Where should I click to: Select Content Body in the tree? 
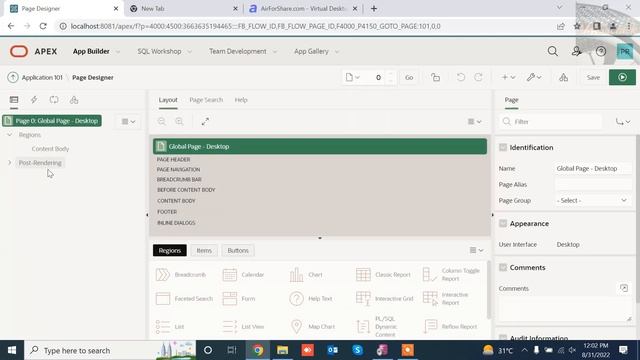click(x=50, y=149)
